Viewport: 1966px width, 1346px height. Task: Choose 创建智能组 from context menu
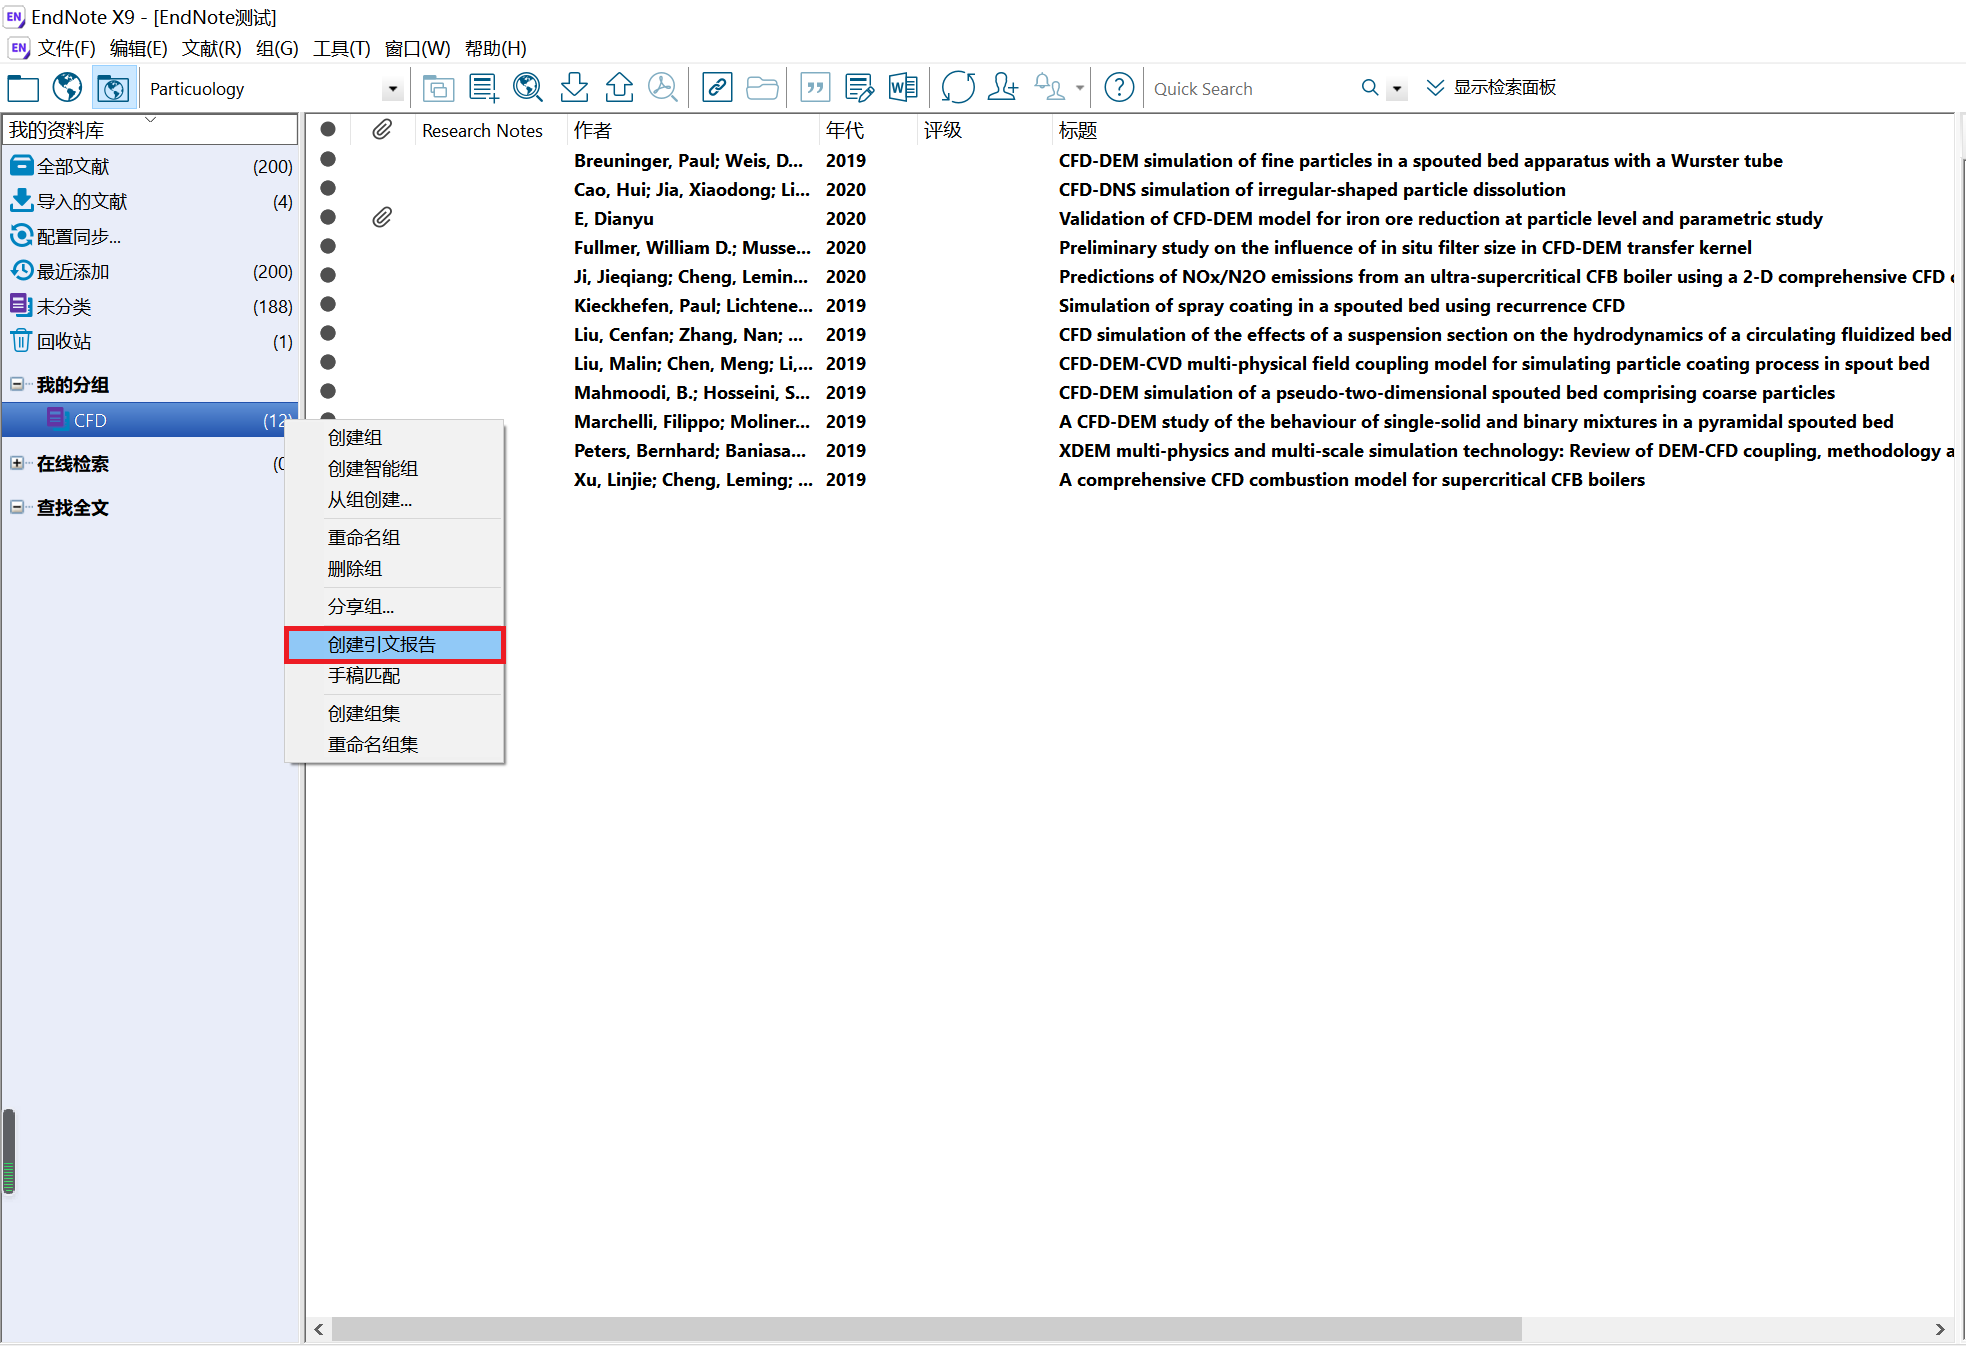pyautogui.click(x=395, y=468)
